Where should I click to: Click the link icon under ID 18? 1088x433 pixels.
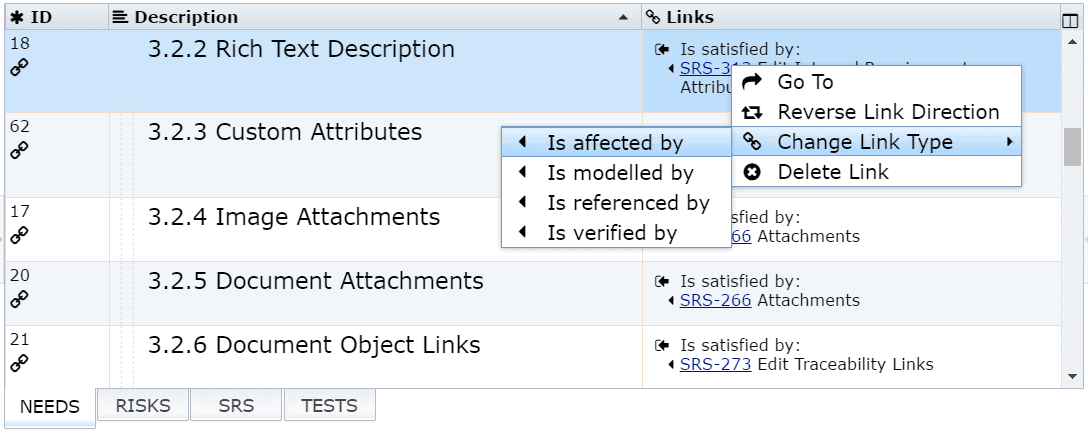point(19,67)
